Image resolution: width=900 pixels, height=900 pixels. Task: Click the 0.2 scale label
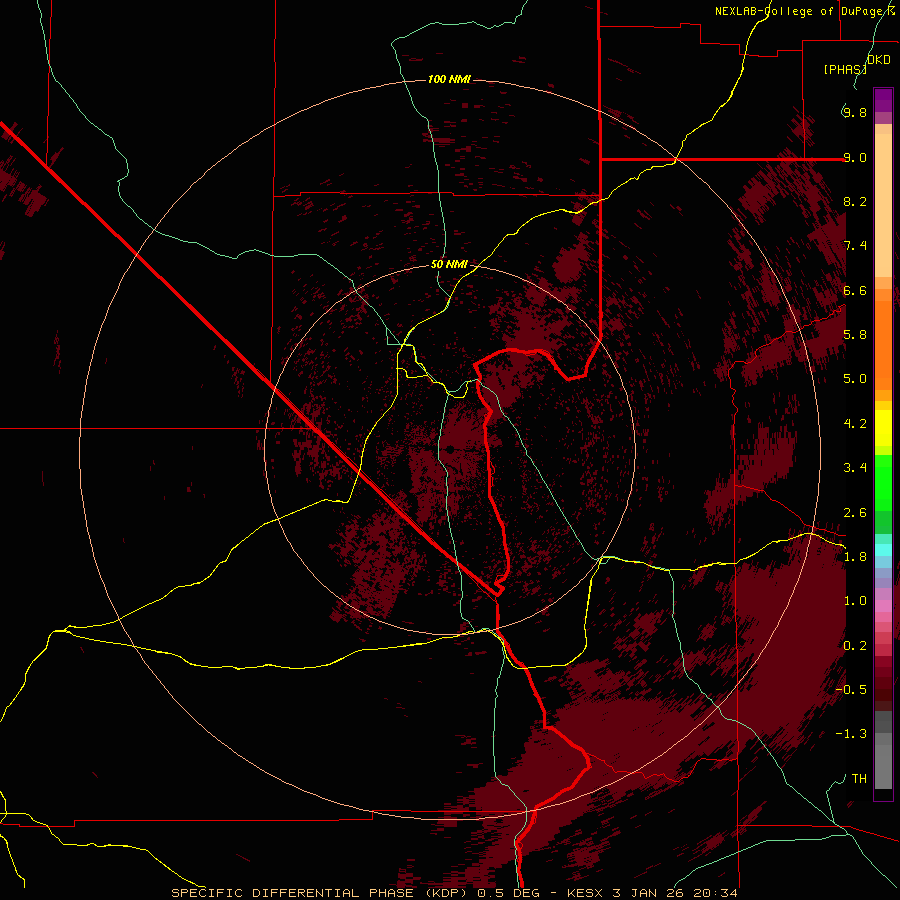coord(854,646)
